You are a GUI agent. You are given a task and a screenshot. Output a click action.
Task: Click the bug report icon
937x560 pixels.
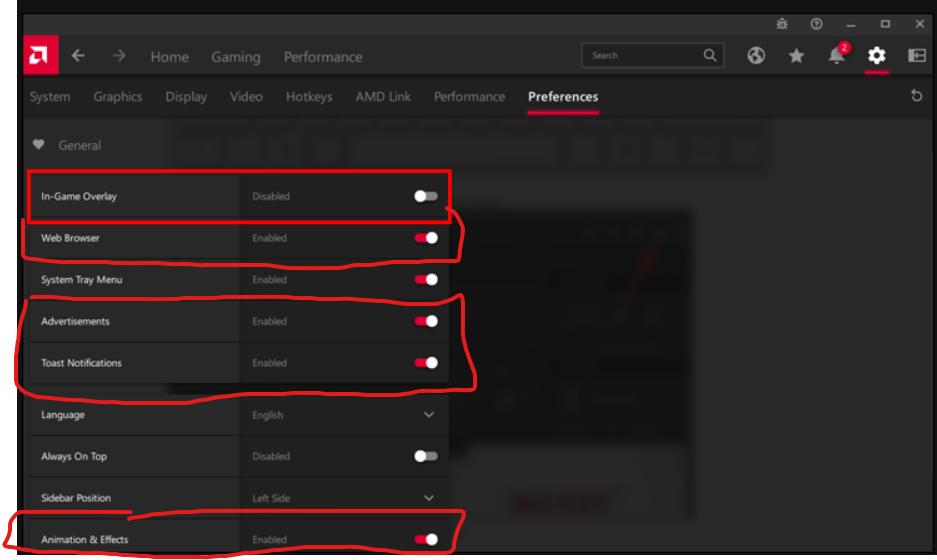(x=782, y=24)
